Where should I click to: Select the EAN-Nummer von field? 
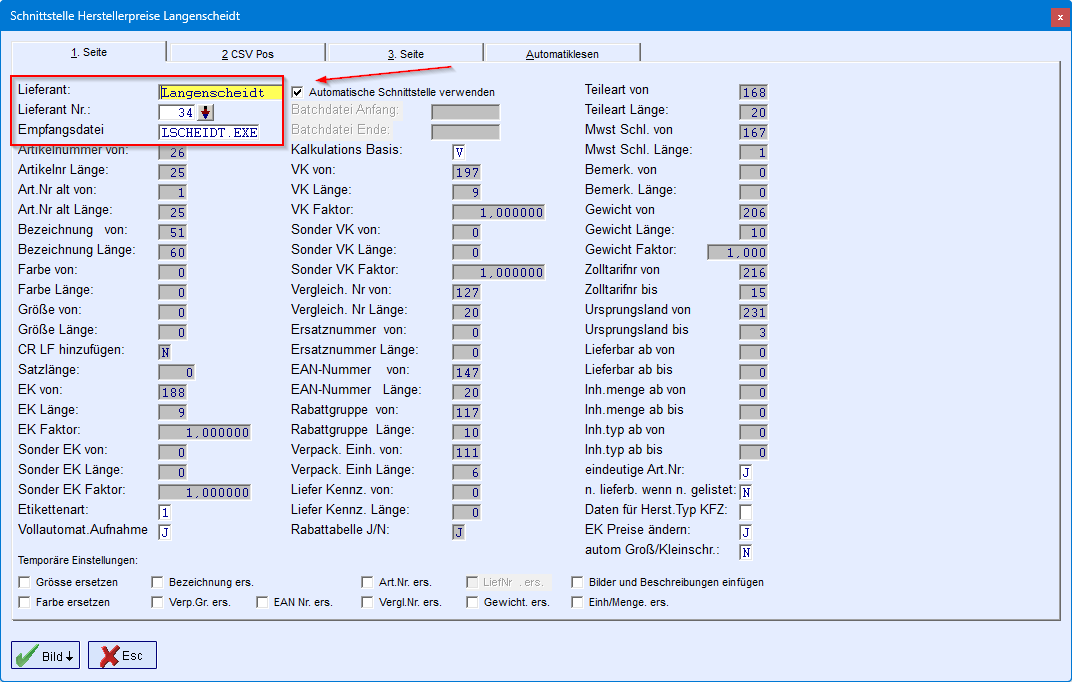[467, 372]
